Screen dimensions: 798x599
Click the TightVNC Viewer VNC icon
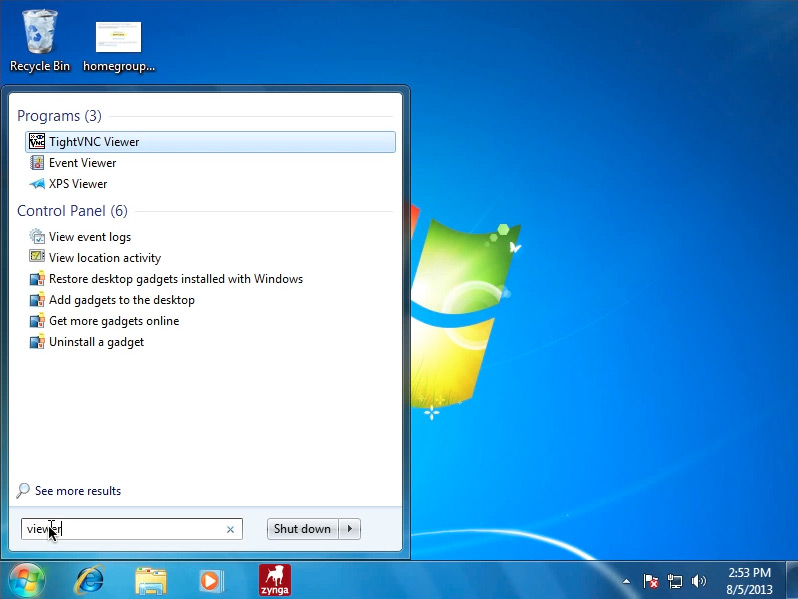37,141
